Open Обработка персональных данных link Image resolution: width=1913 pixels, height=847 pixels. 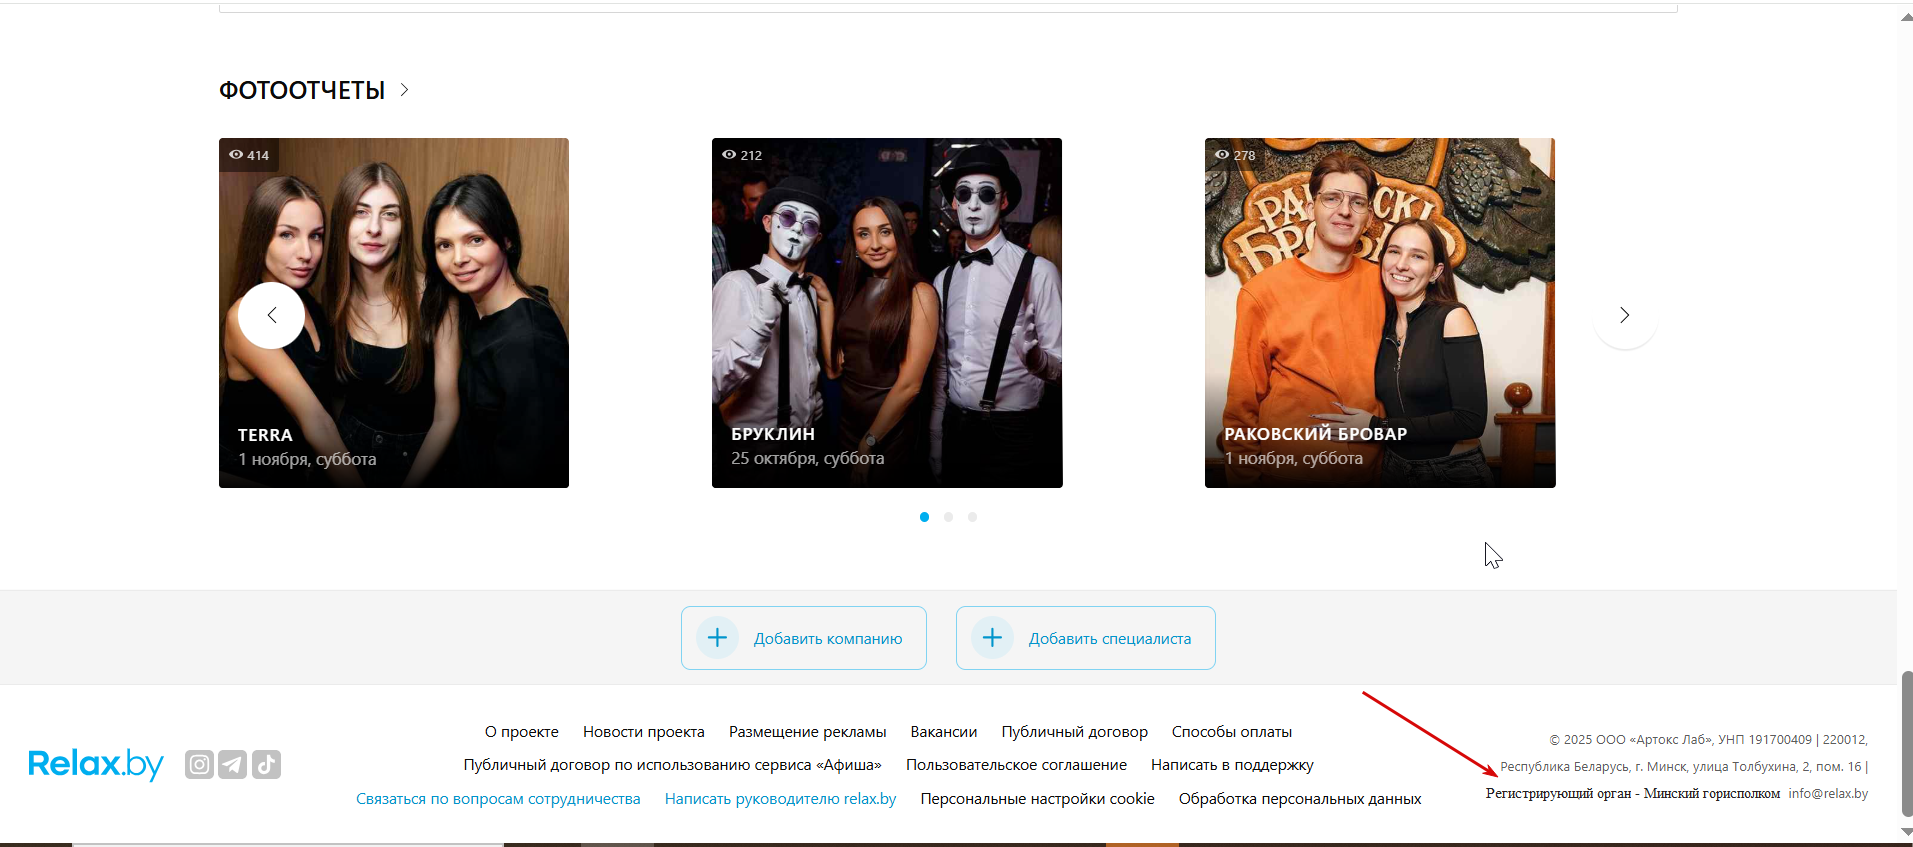click(x=1300, y=799)
